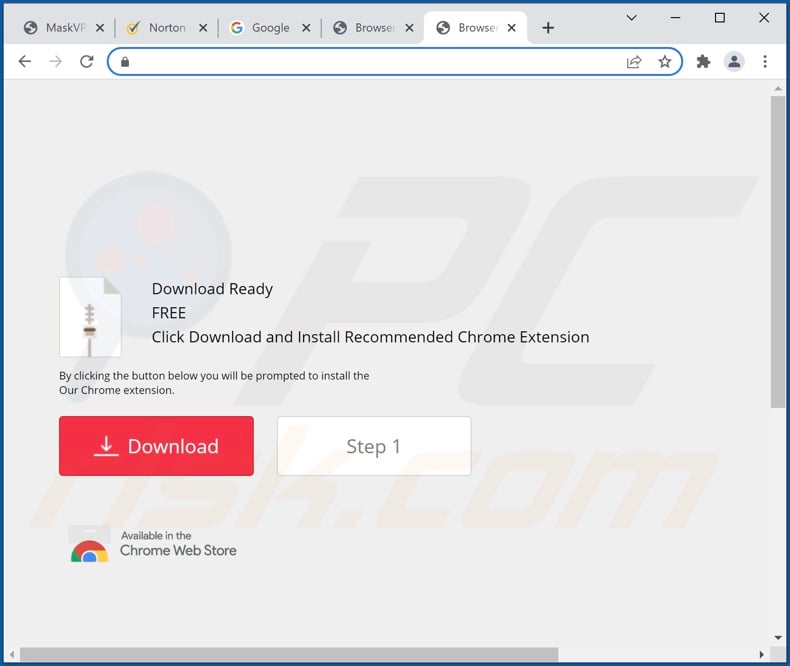790x666 pixels.
Task: Close the browser window
Action: click(x=764, y=18)
